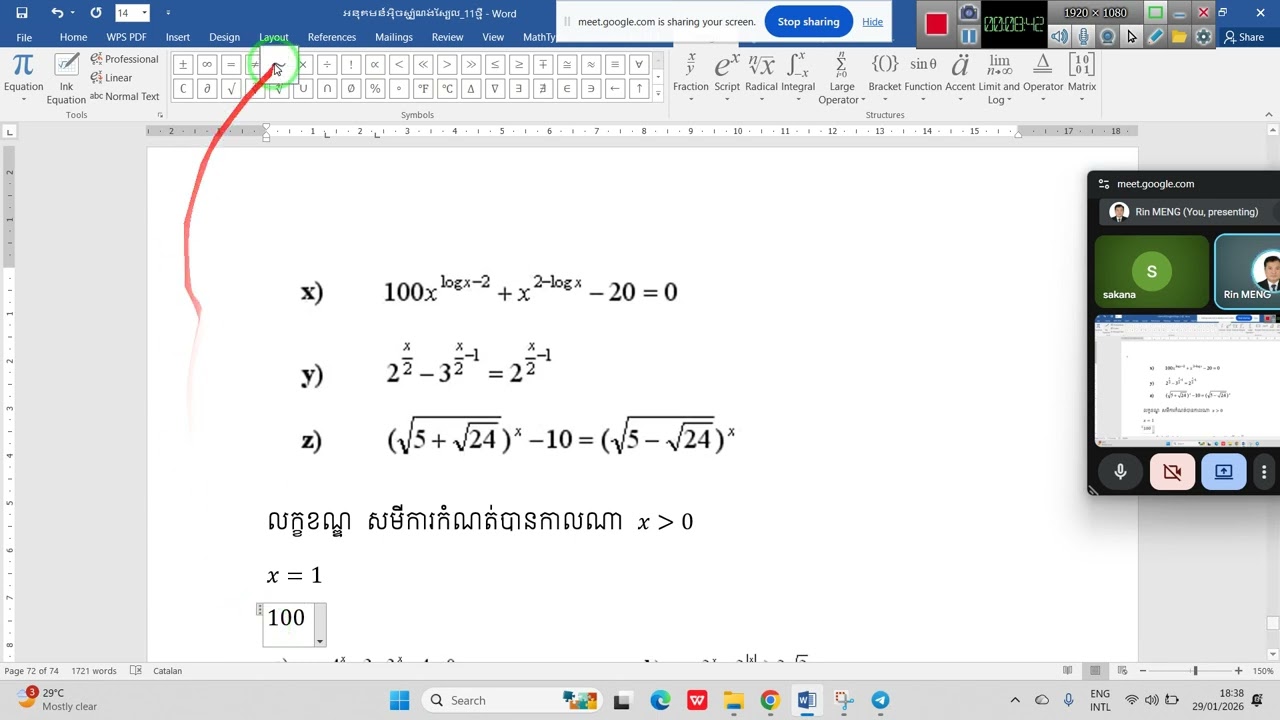Toggle recorder speaker audio capture
Screen dimensions: 1280x720
point(1059,37)
